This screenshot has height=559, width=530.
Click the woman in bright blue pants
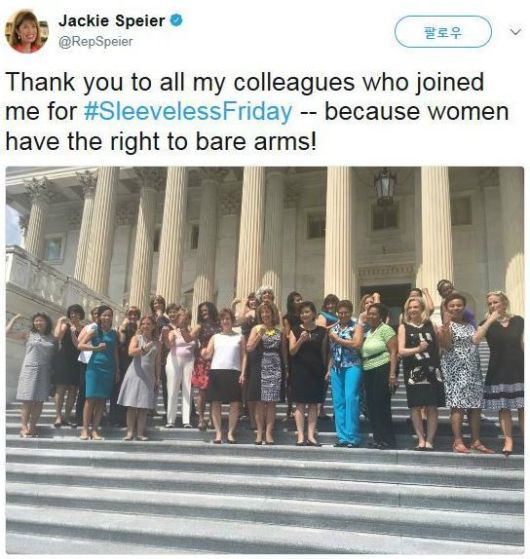point(344,374)
